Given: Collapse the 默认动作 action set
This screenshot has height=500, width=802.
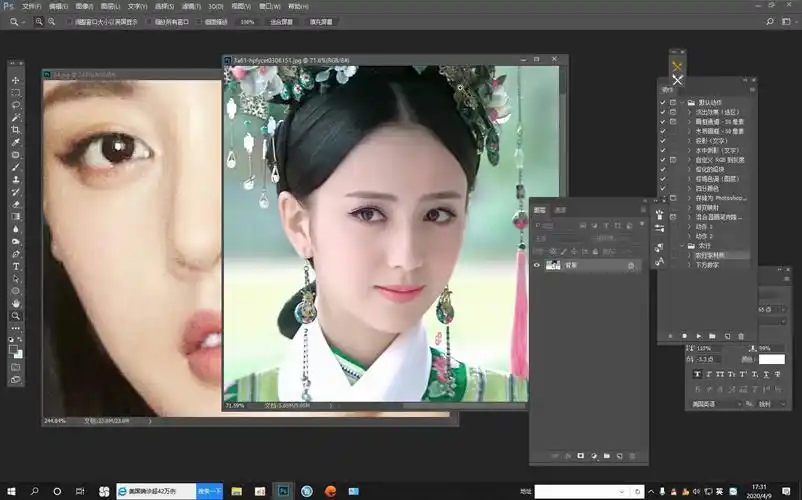Looking at the screenshot, I should (682, 102).
